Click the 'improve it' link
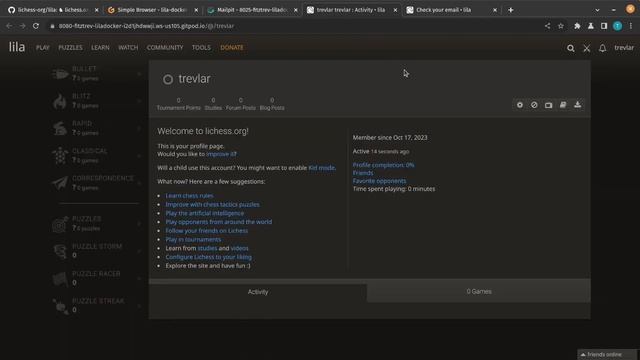The image size is (640, 360). click(221, 154)
